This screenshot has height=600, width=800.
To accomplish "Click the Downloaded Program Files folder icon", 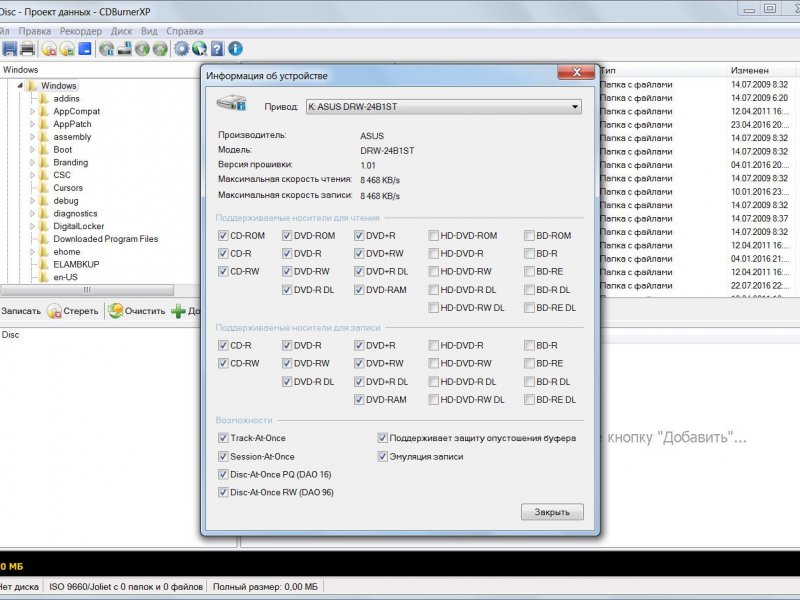I will tap(44, 239).
